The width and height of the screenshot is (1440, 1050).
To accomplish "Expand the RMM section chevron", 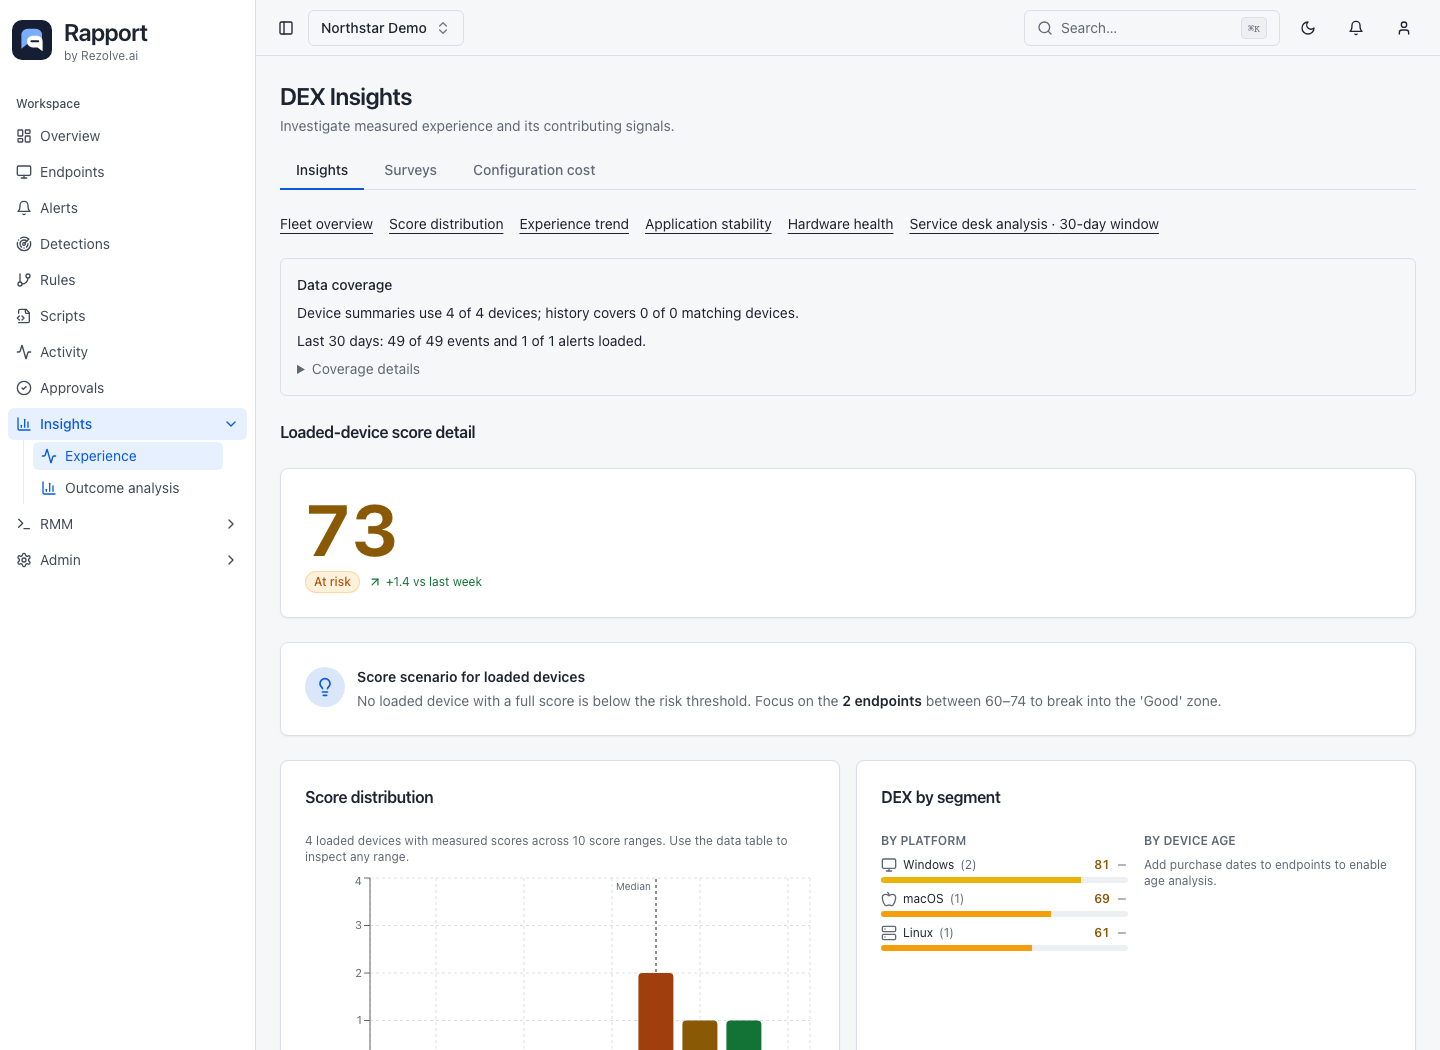I will tap(231, 524).
